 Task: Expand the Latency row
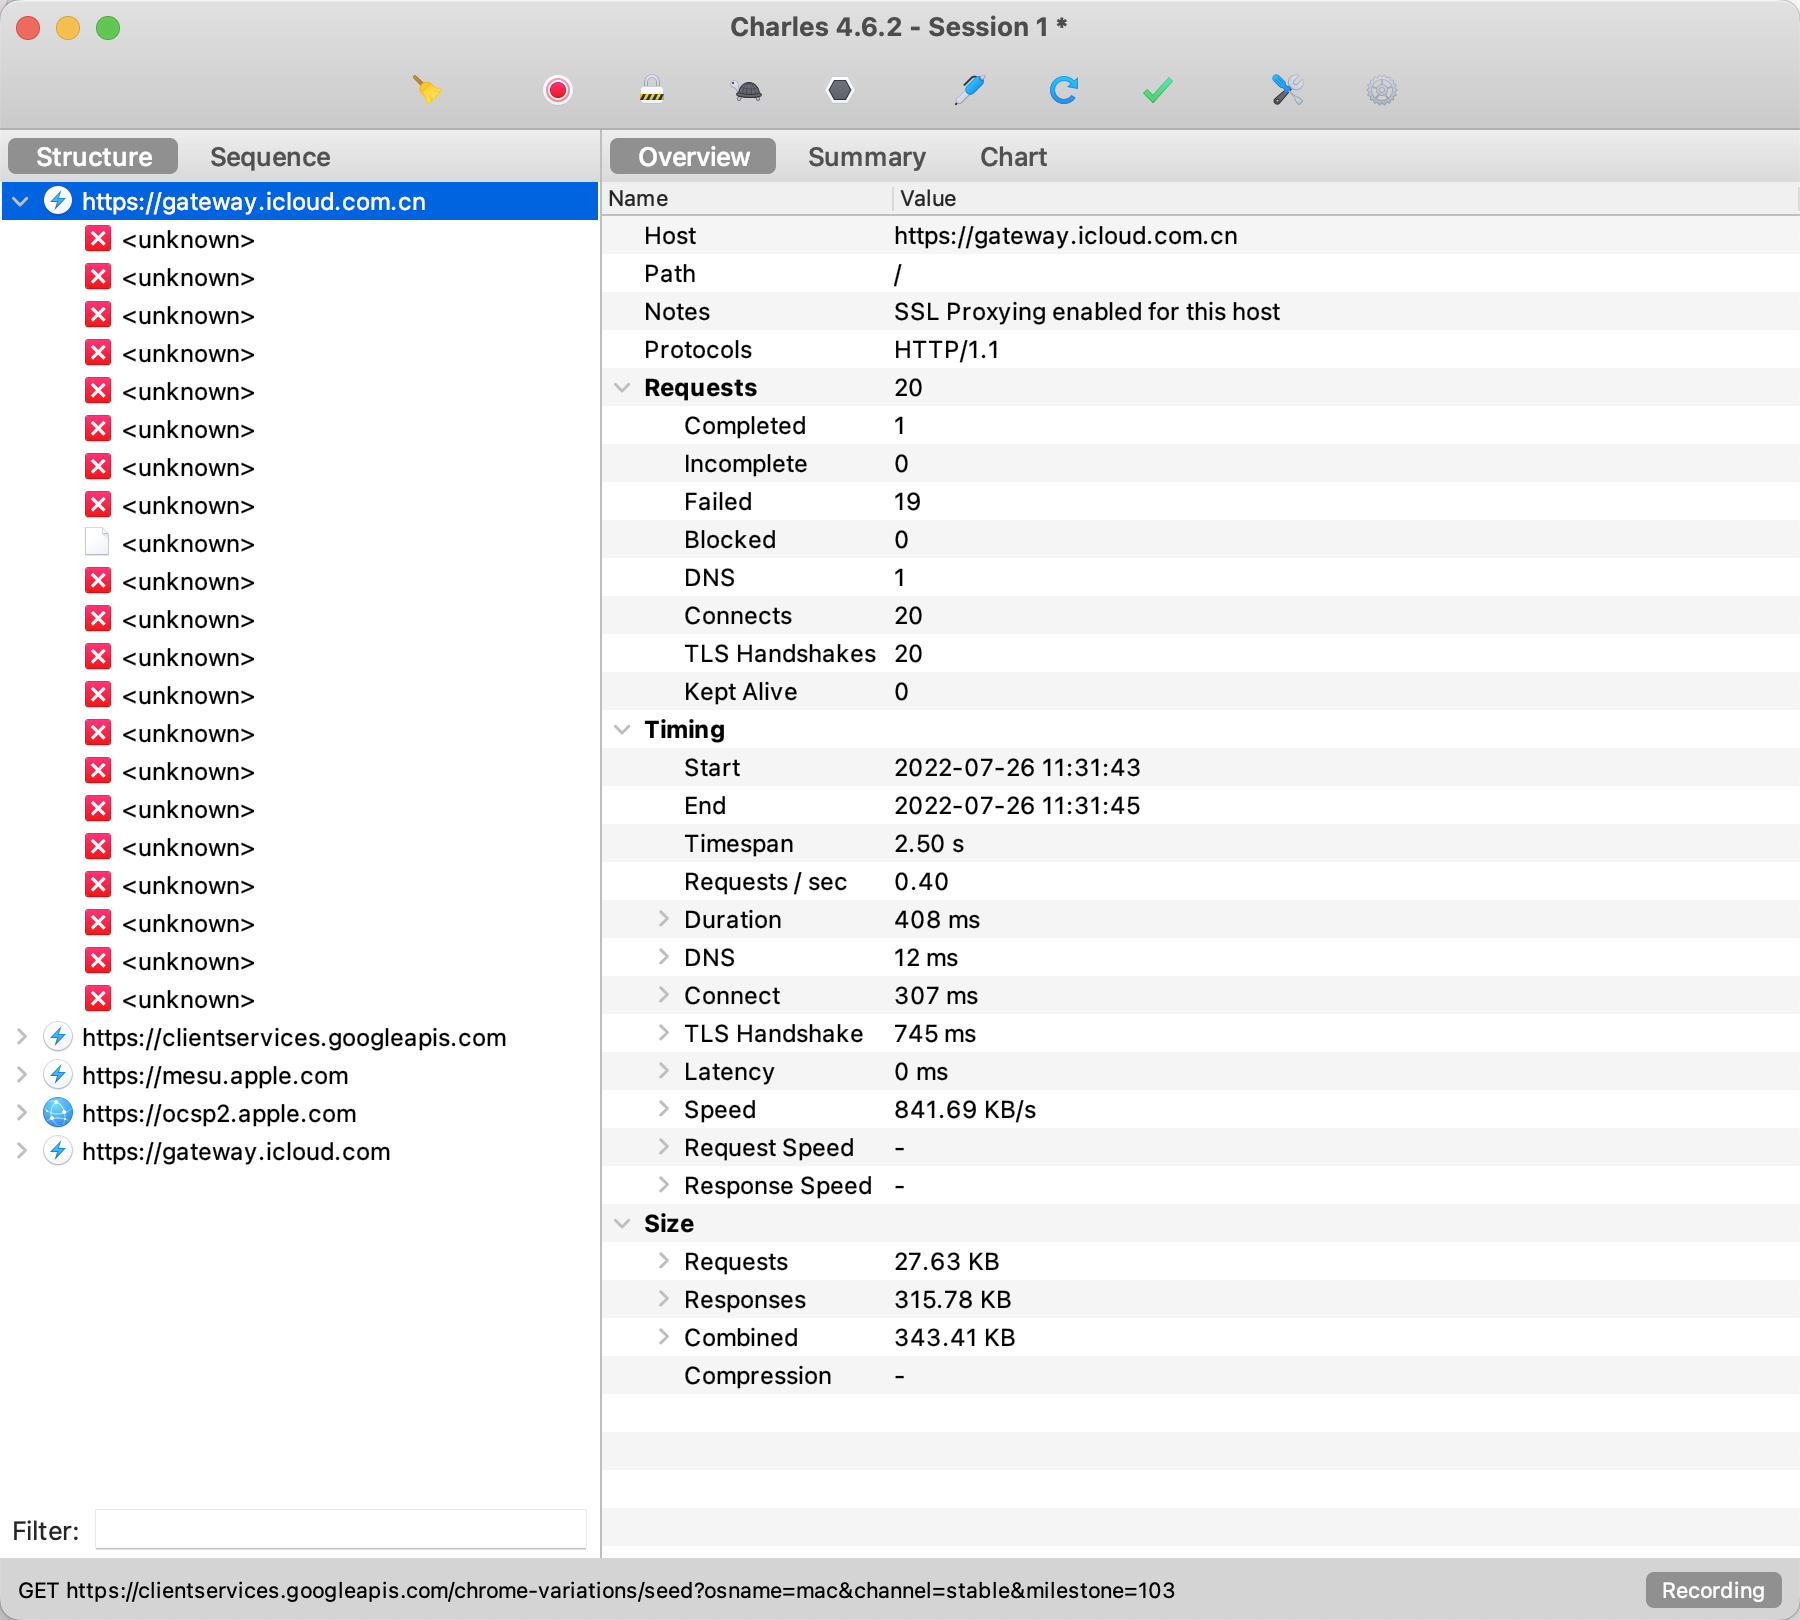pyautogui.click(x=663, y=1071)
